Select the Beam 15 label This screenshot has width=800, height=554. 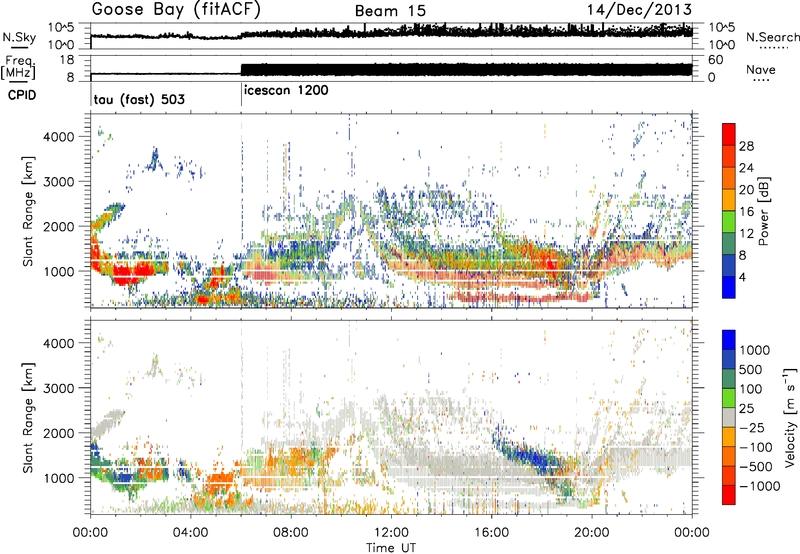pos(390,11)
